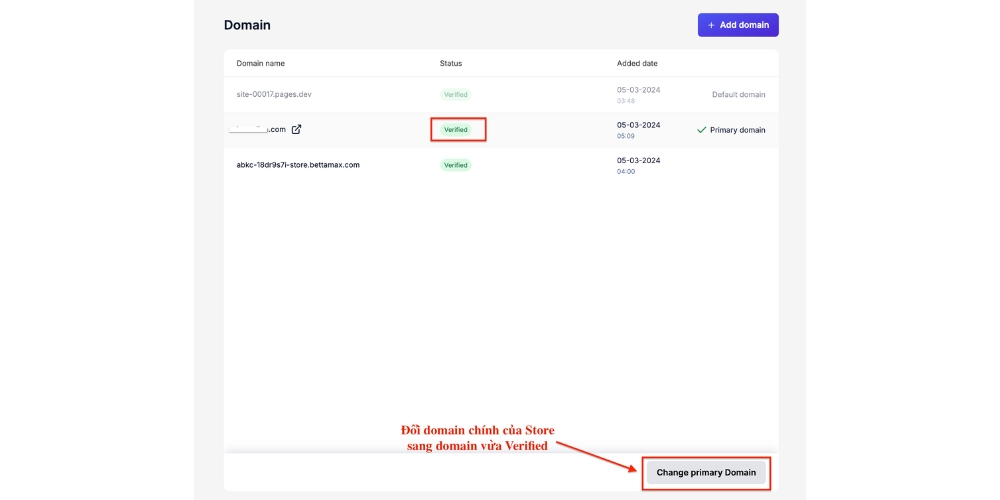Viewport: 1000px width, 500px height.
Task: Click the Verified badge highlighted in red box
Action: (456, 130)
